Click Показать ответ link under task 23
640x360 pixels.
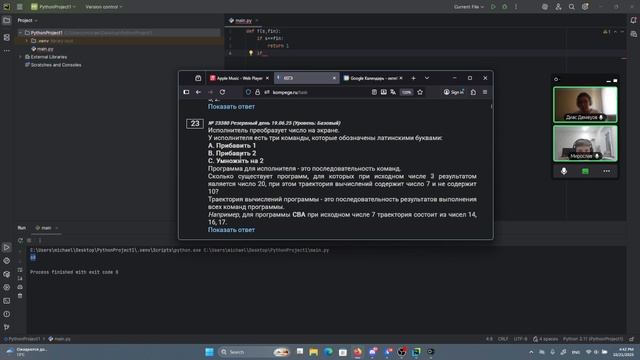coord(231,230)
